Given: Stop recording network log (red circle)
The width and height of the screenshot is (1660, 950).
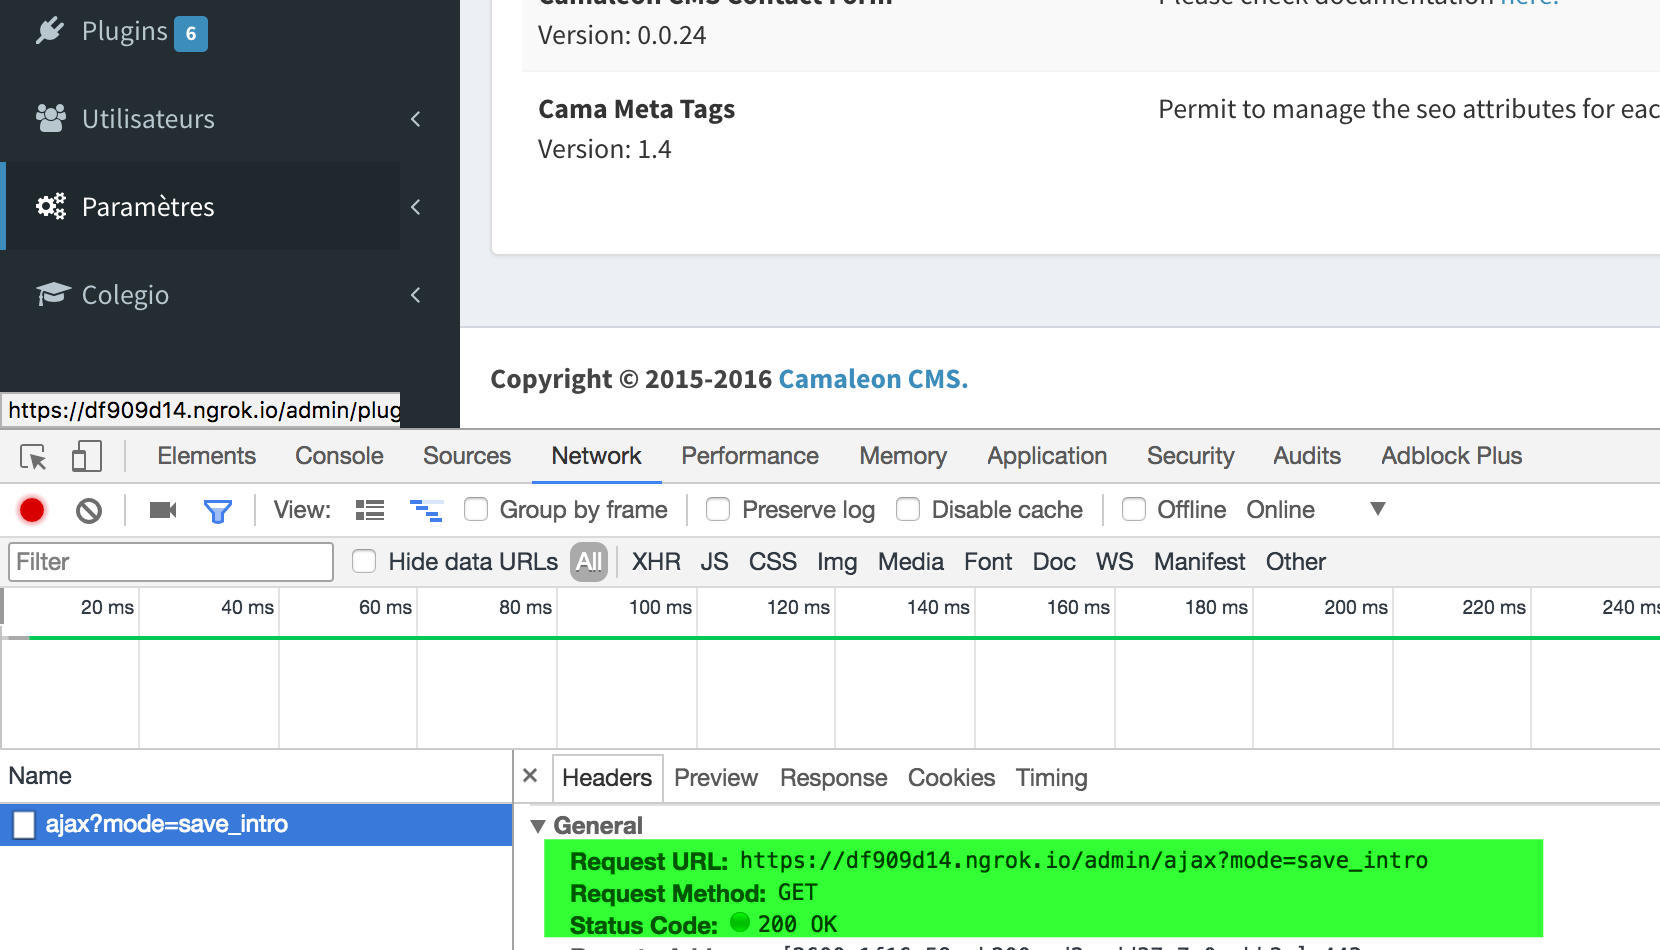Looking at the screenshot, I should (31, 509).
